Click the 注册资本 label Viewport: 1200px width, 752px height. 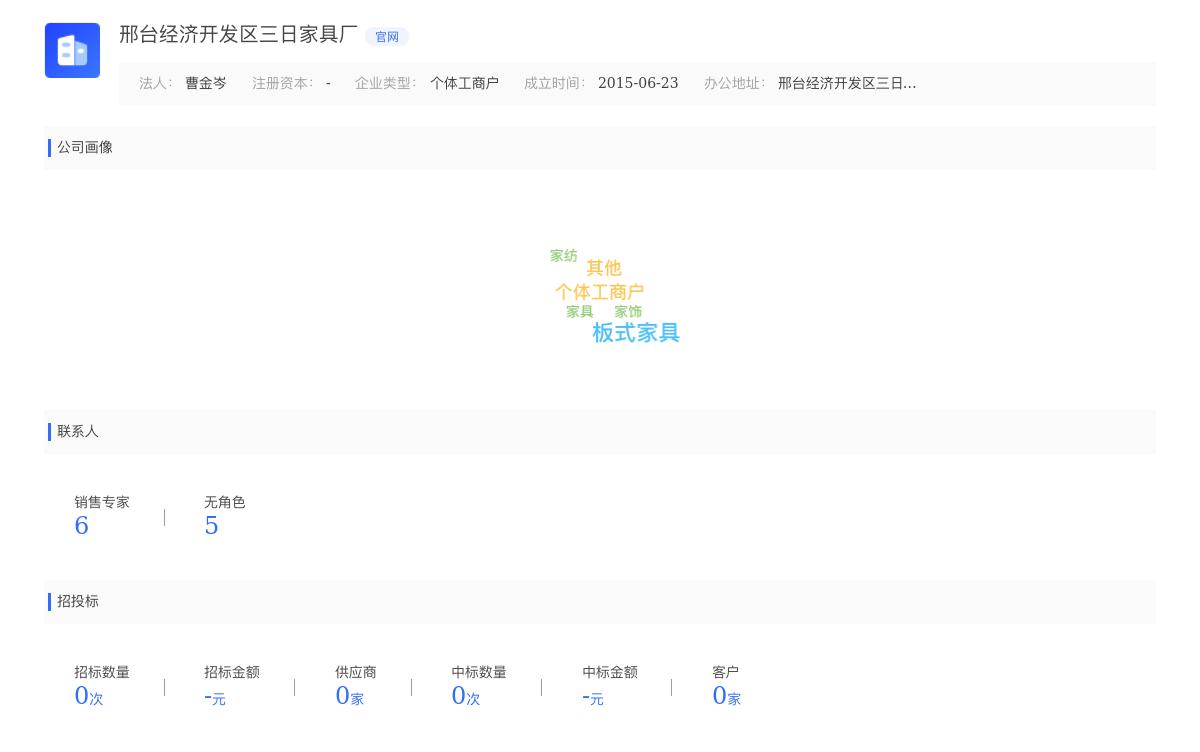pyautogui.click(x=283, y=83)
